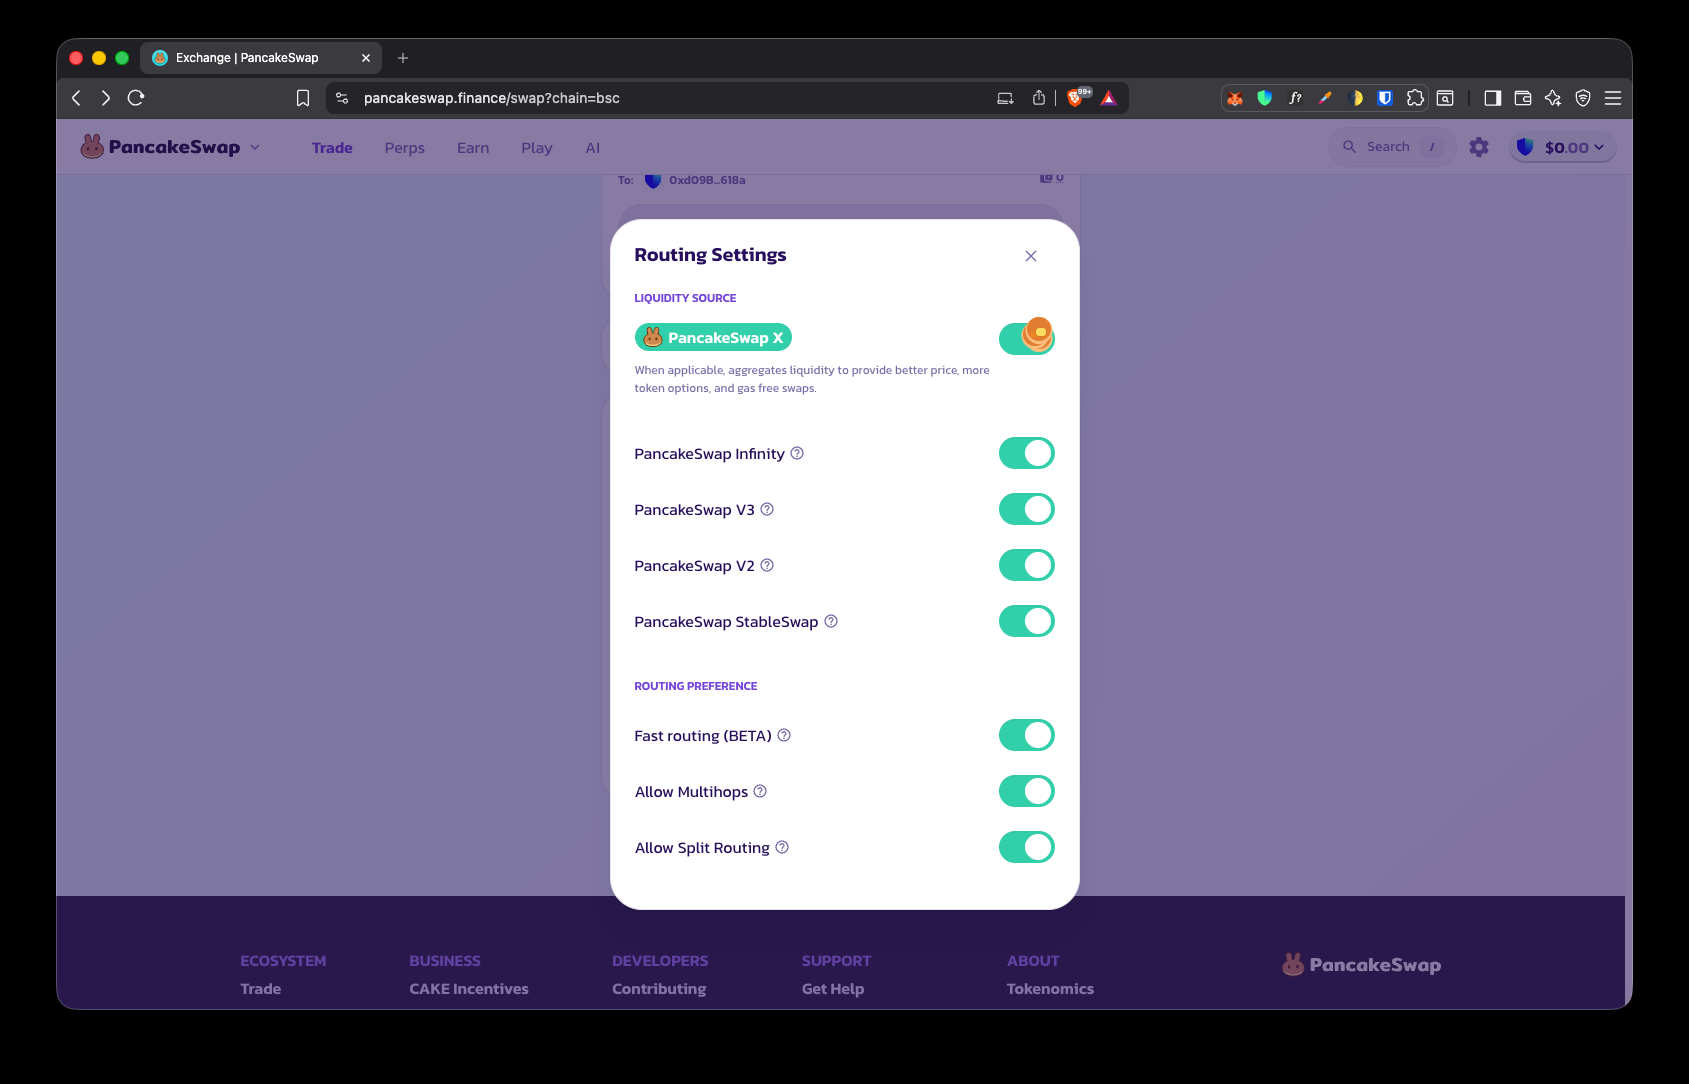This screenshot has height=1084, width=1689.
Task: Open a new browser tab
Action: [403, 58]
